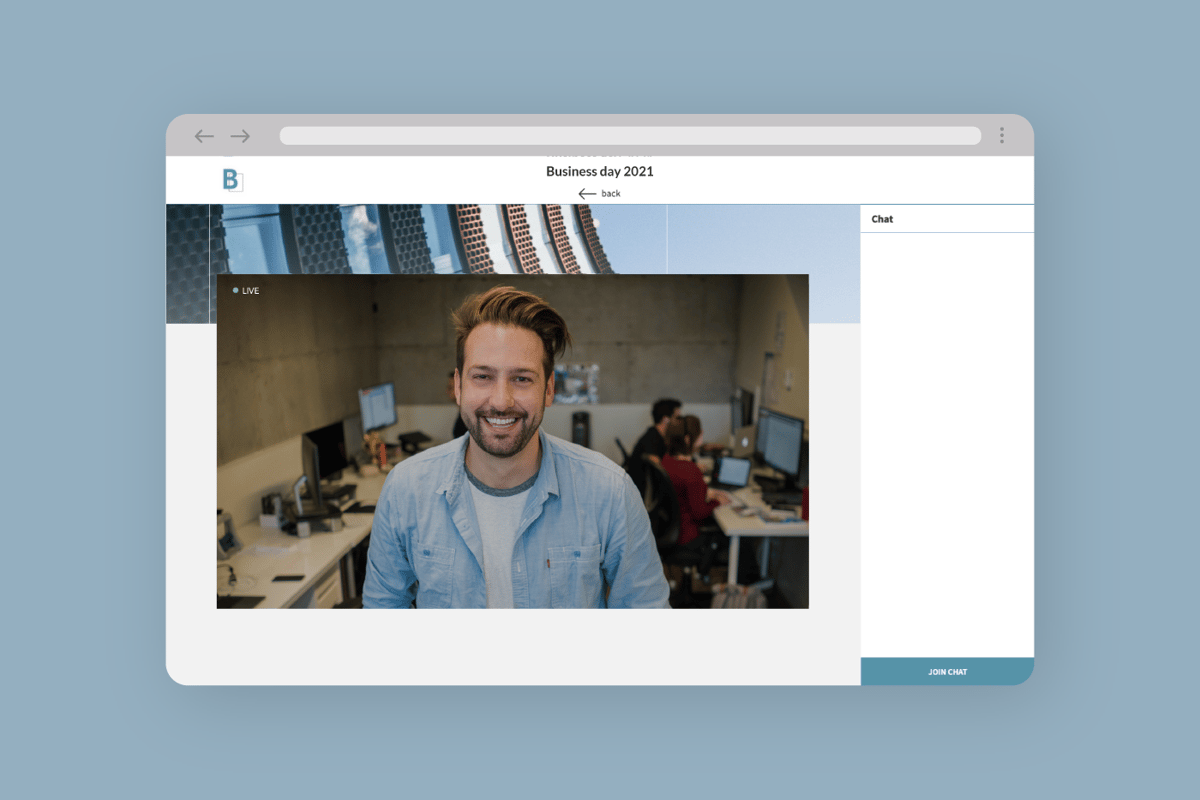Select the Chat panel header
The height and width of the screenshot is (800, 1200).
947,219
